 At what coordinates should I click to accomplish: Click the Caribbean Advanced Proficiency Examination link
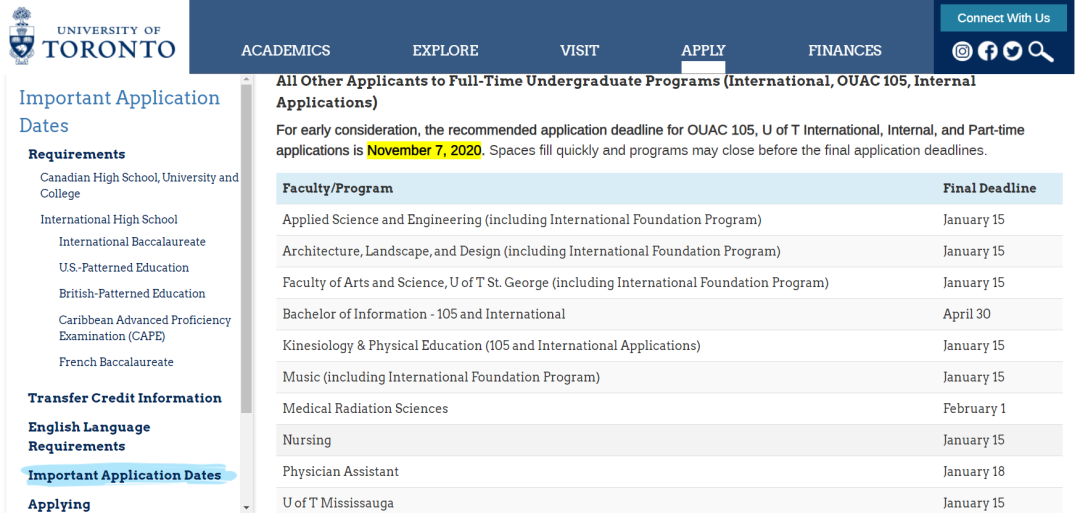[x=145, y=328]
